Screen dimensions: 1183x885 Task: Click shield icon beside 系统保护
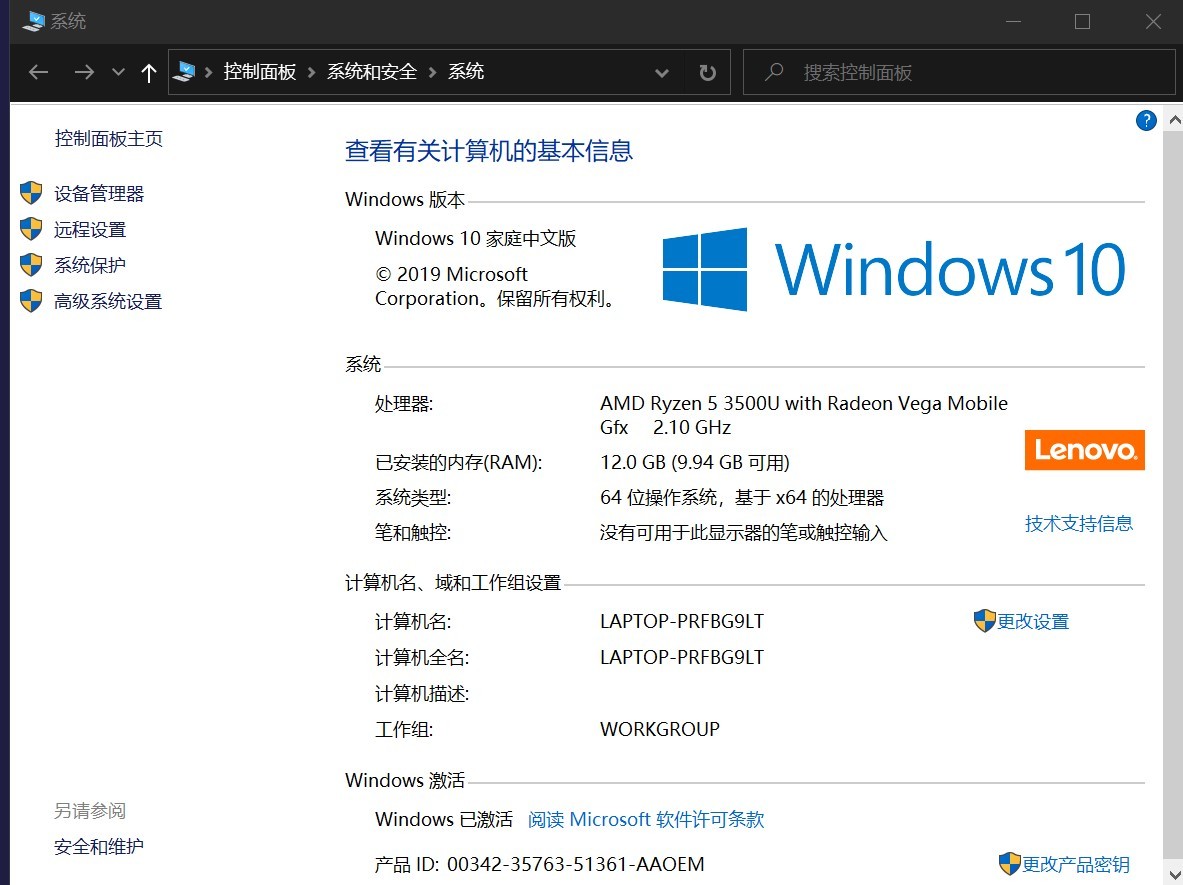pyautogui.click(x=31, y=265)
